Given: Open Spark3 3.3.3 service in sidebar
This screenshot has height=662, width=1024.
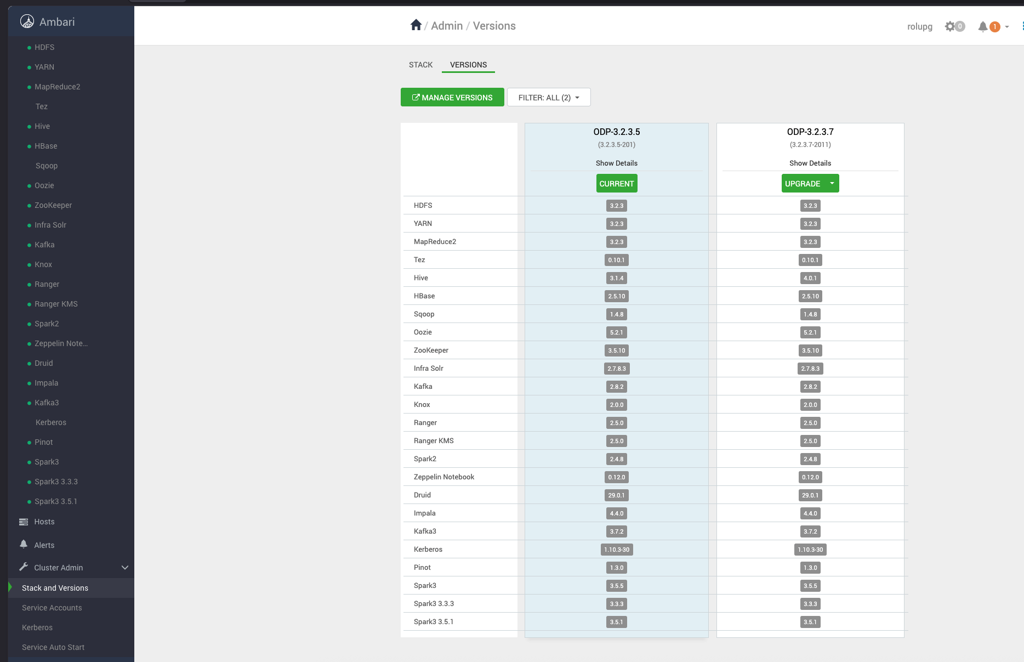Looking at the screenshot, I should coord(56,482).
